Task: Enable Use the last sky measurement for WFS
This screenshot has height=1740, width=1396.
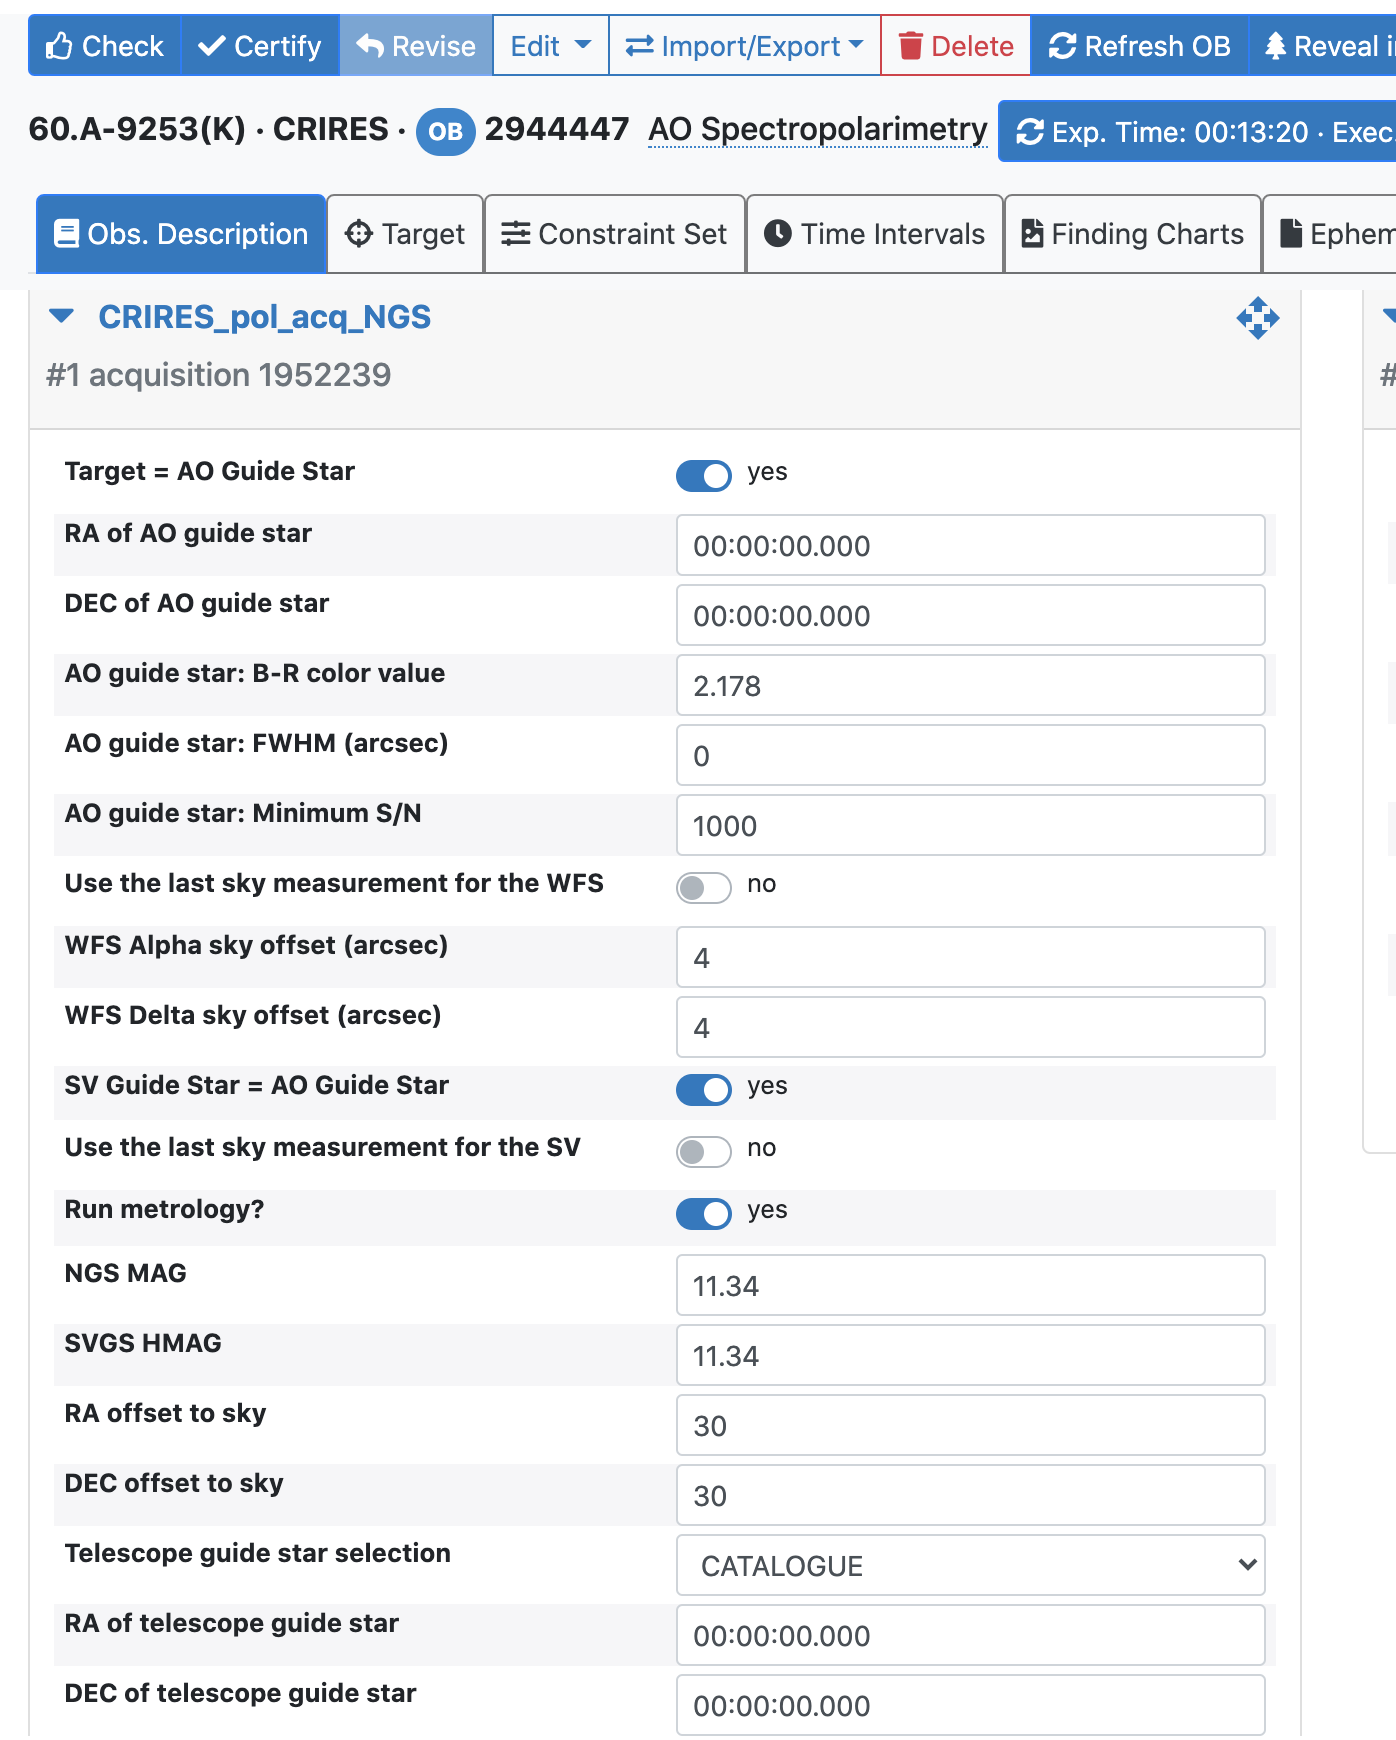Action: click(x=703, y=887)
